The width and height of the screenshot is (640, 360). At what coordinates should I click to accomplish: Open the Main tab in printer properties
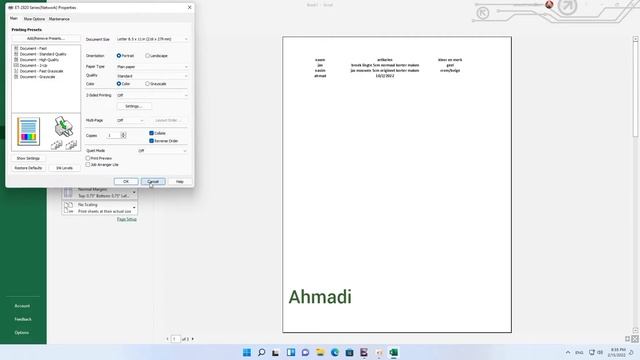click(13, 18)
